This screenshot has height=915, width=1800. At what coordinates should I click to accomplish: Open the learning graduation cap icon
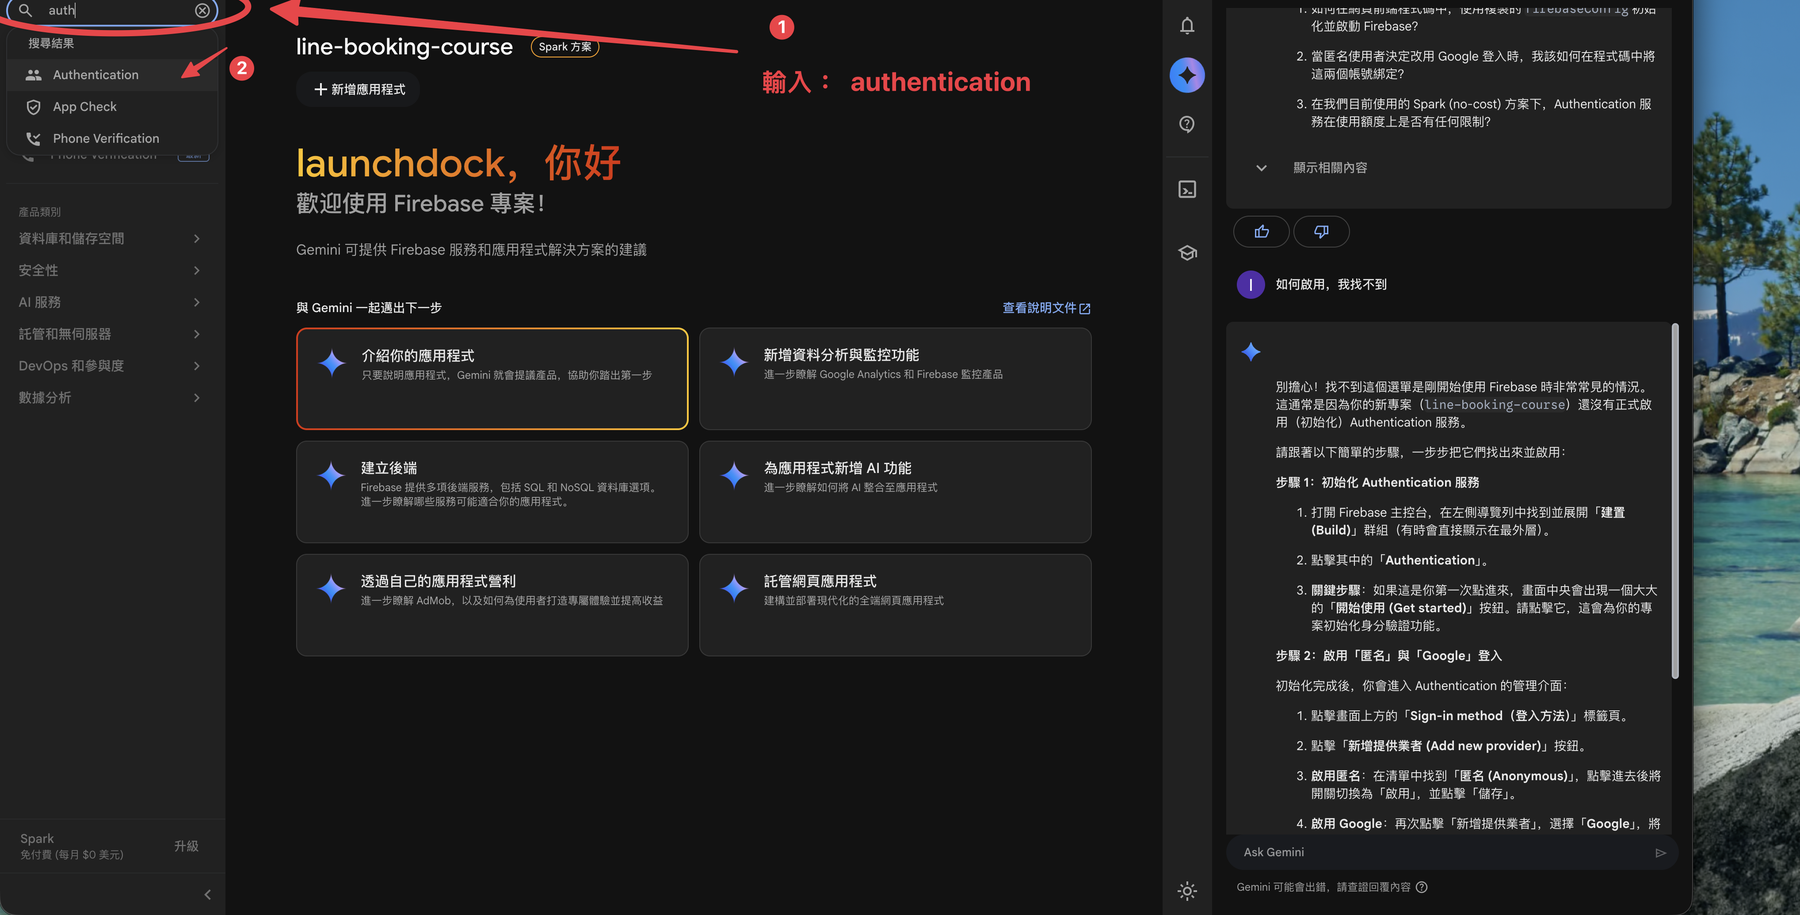(x=1187, y=253)
